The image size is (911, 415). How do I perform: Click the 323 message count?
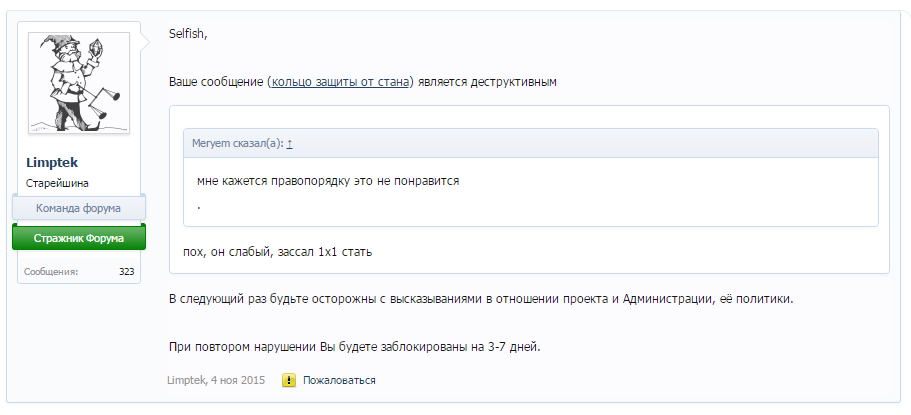(x=126, y=271)
